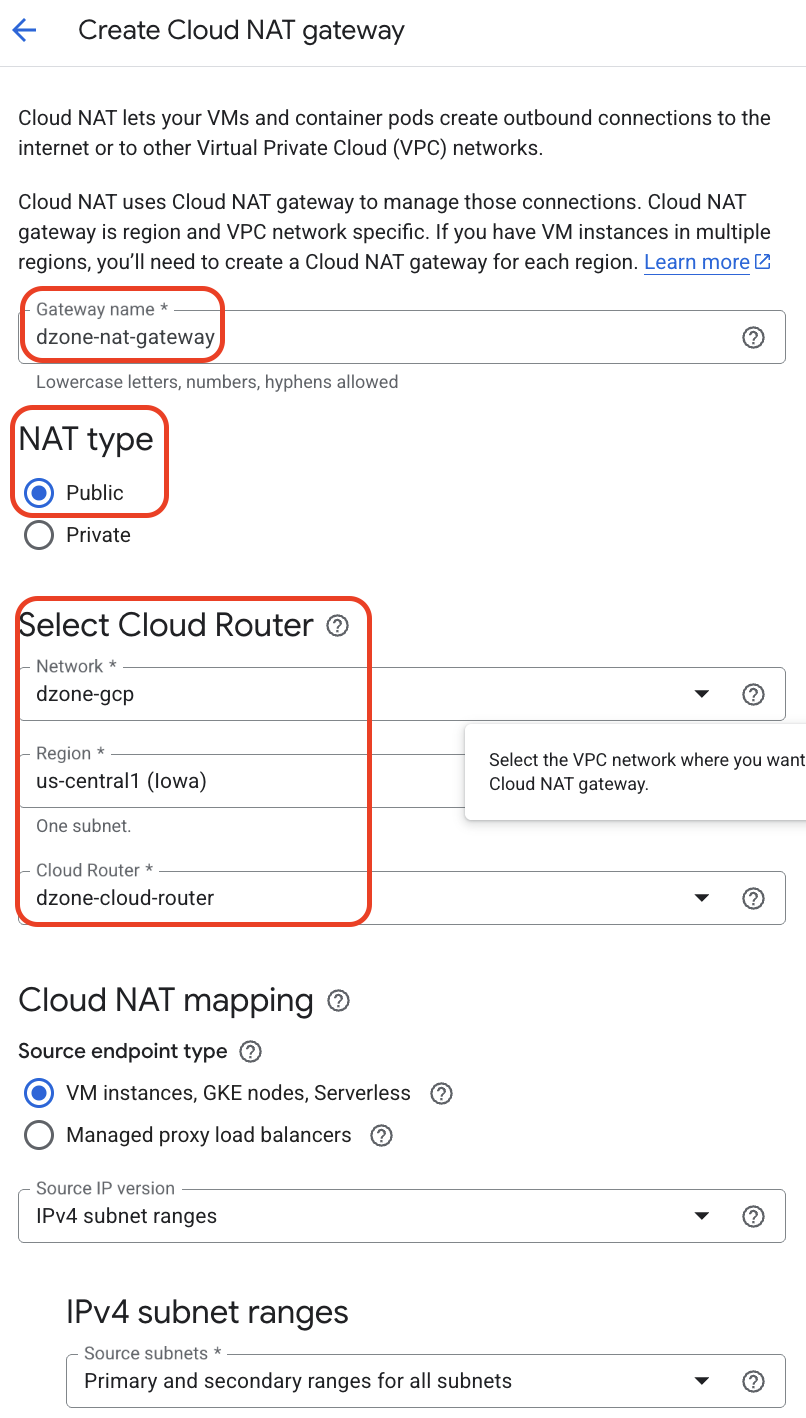Image resolution: width=806 pixels, height=1418 pixels.
Task: Select the Private NAT type
Action: click(x=38, y=535)
